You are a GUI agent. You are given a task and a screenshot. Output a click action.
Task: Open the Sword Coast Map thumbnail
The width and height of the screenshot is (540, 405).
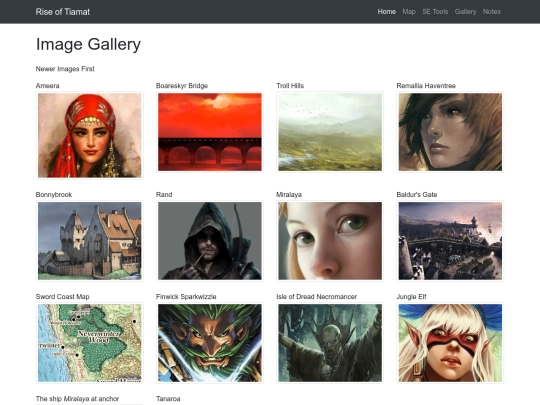[x=90, y=343]
